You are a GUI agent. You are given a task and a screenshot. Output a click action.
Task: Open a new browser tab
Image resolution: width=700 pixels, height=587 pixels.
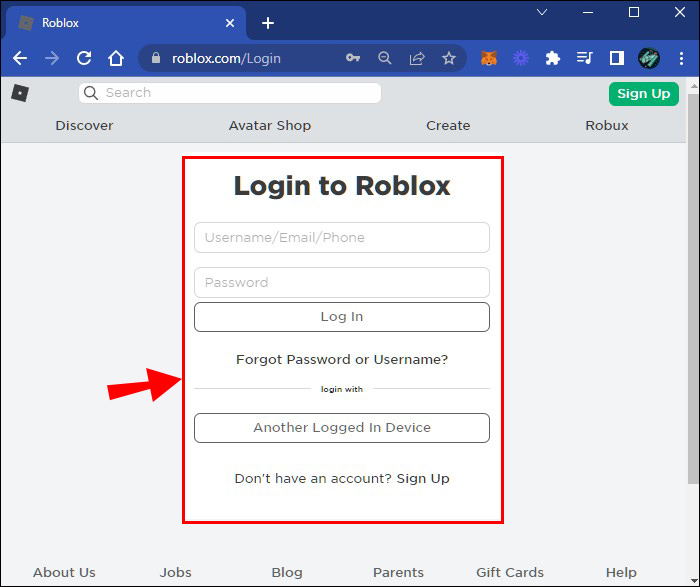coord(268,23)
